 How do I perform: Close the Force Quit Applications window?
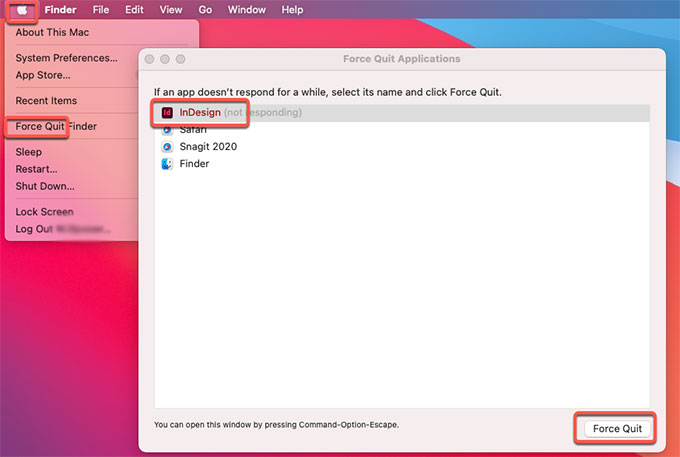150,59
